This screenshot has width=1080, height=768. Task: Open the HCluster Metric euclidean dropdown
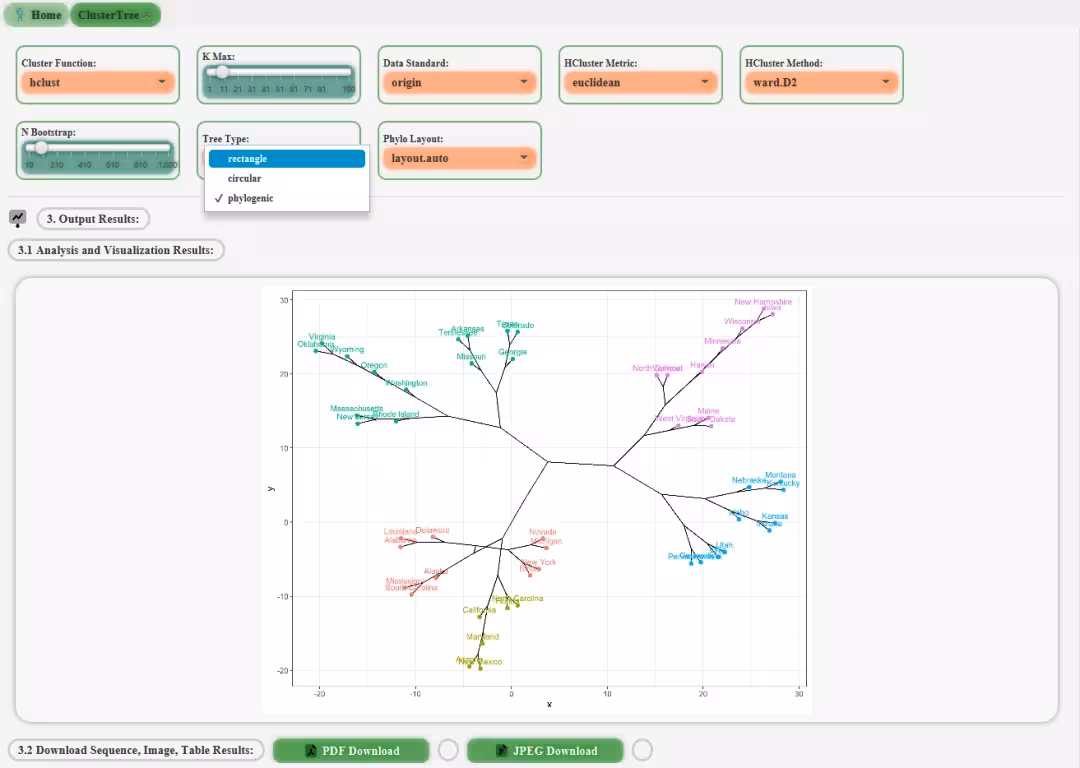641,83
